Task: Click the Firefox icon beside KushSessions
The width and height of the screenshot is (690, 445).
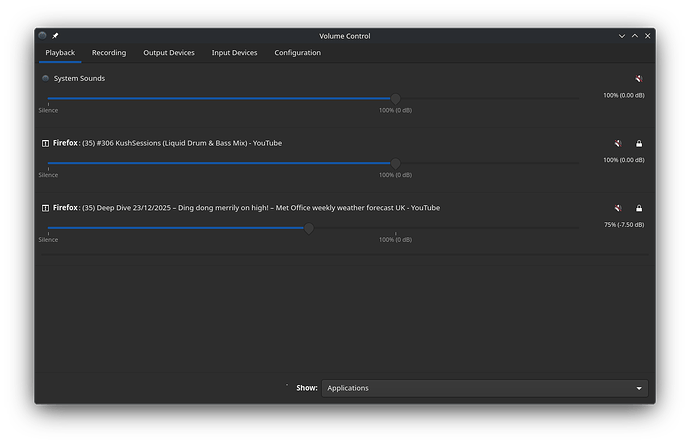Action: tap(45, 143)
